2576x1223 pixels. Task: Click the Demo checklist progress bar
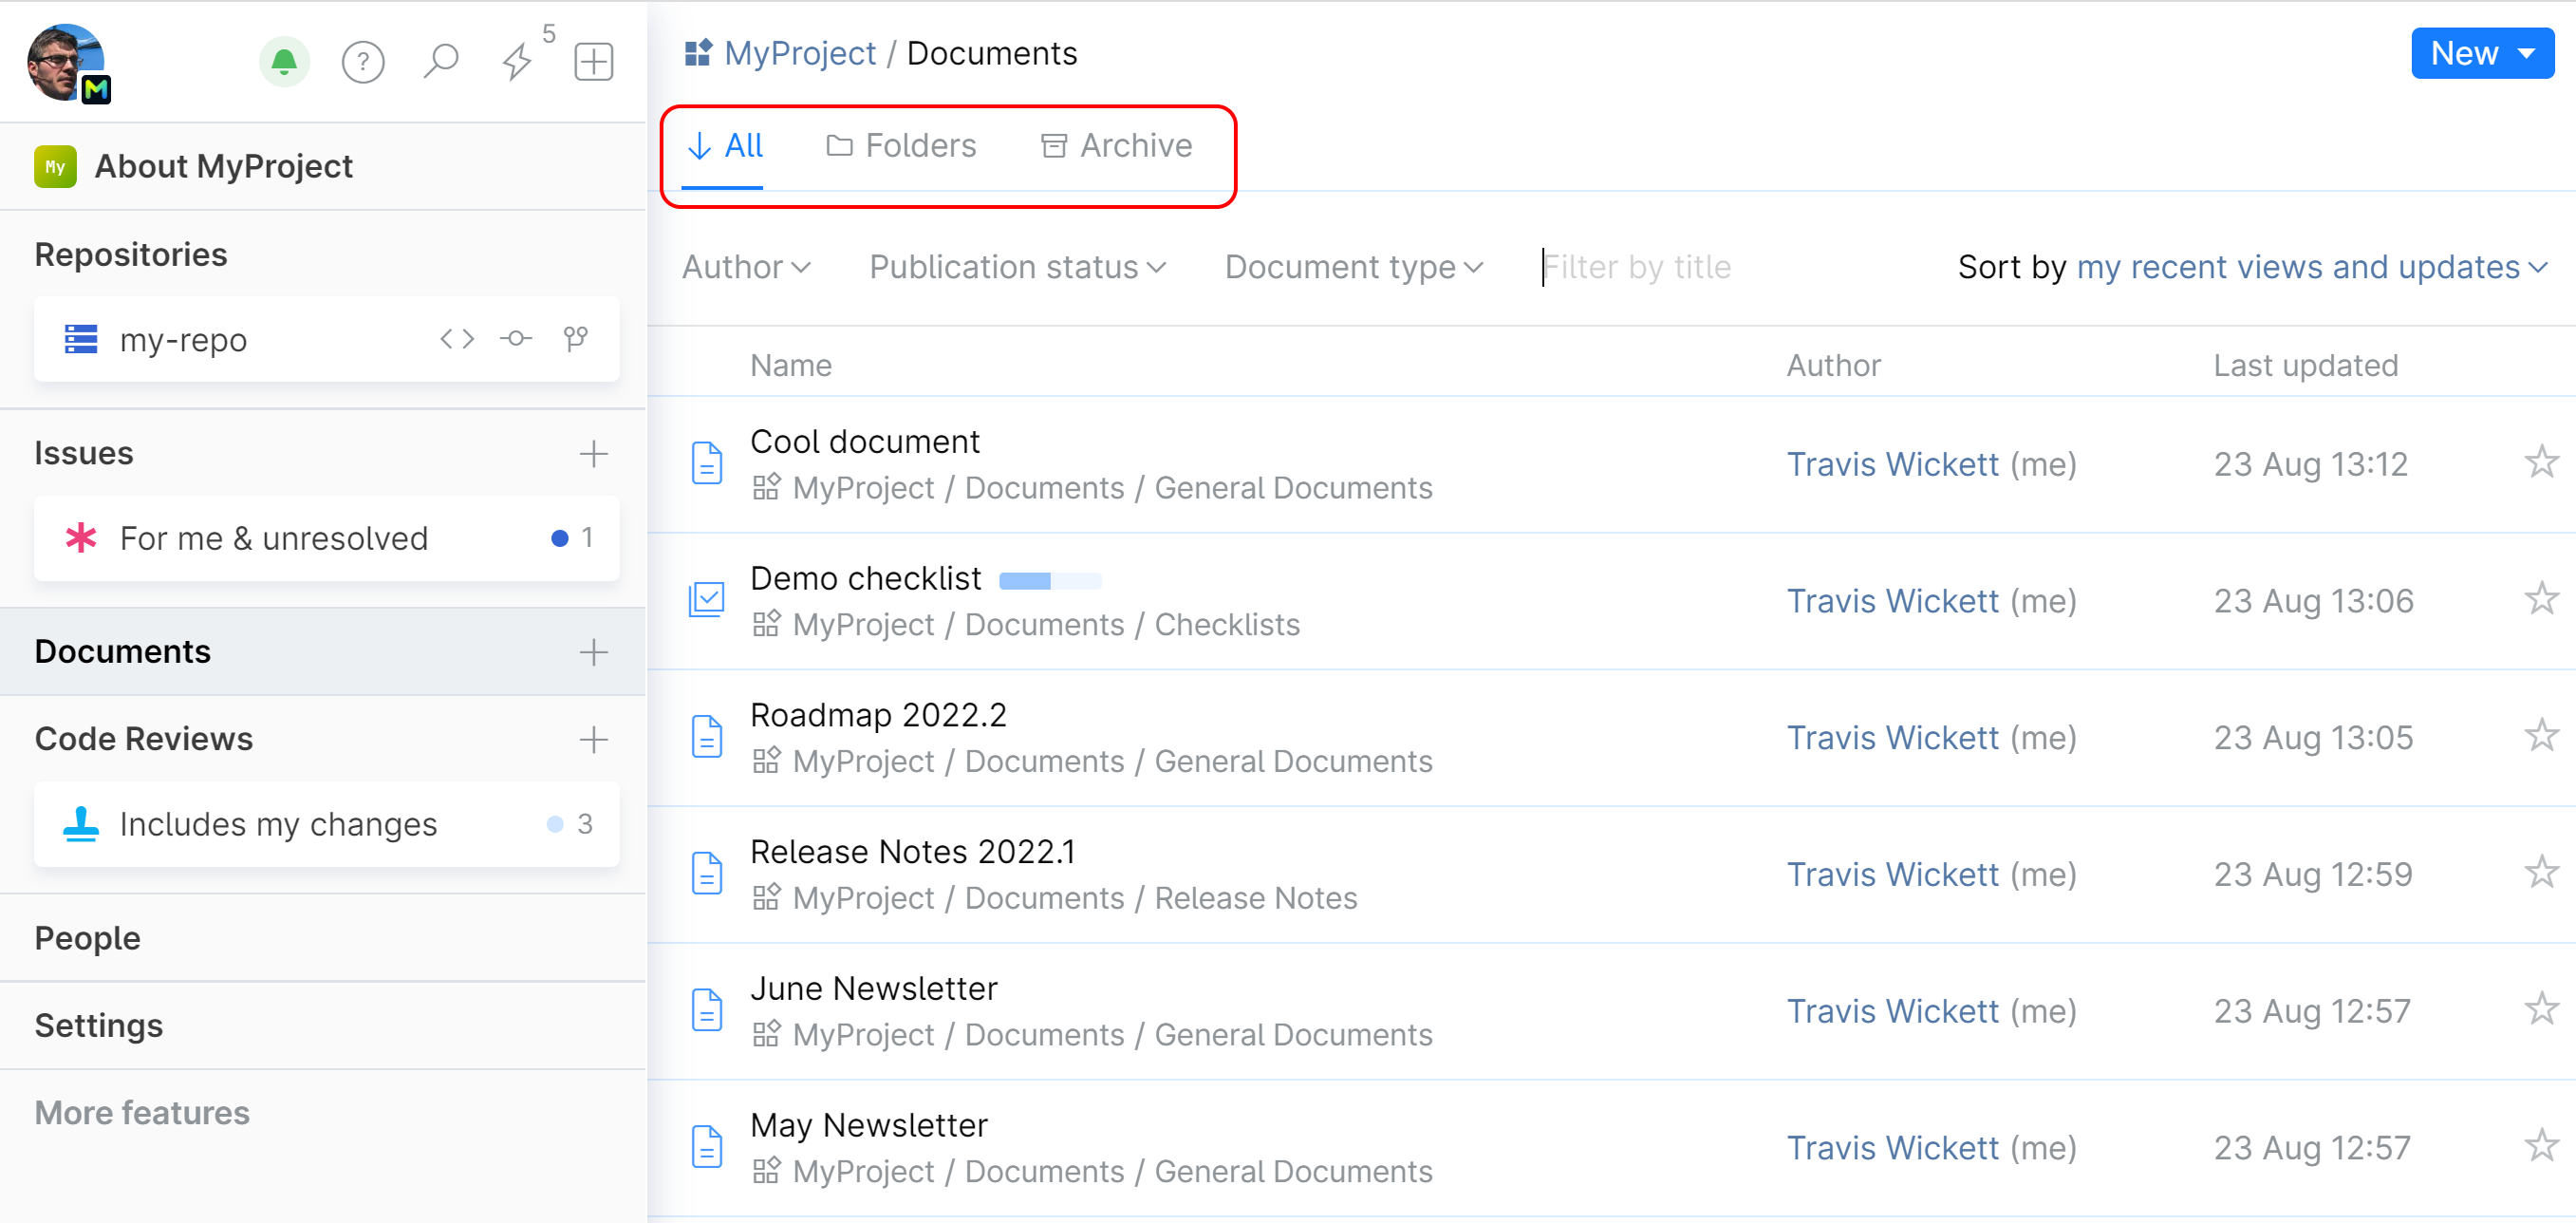[1050, 581]
